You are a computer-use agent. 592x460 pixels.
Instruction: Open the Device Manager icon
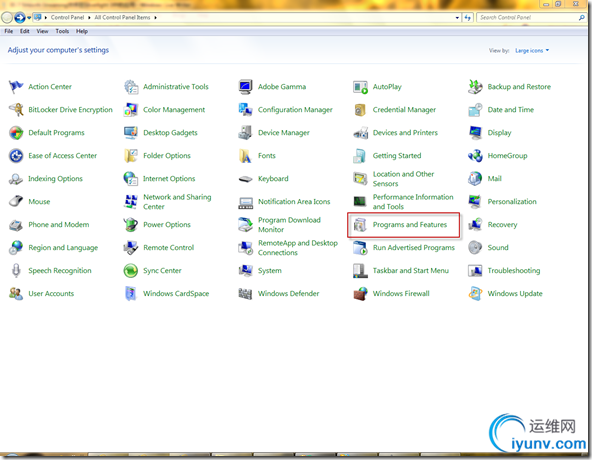pyautogui.click(x=245, y=133)
